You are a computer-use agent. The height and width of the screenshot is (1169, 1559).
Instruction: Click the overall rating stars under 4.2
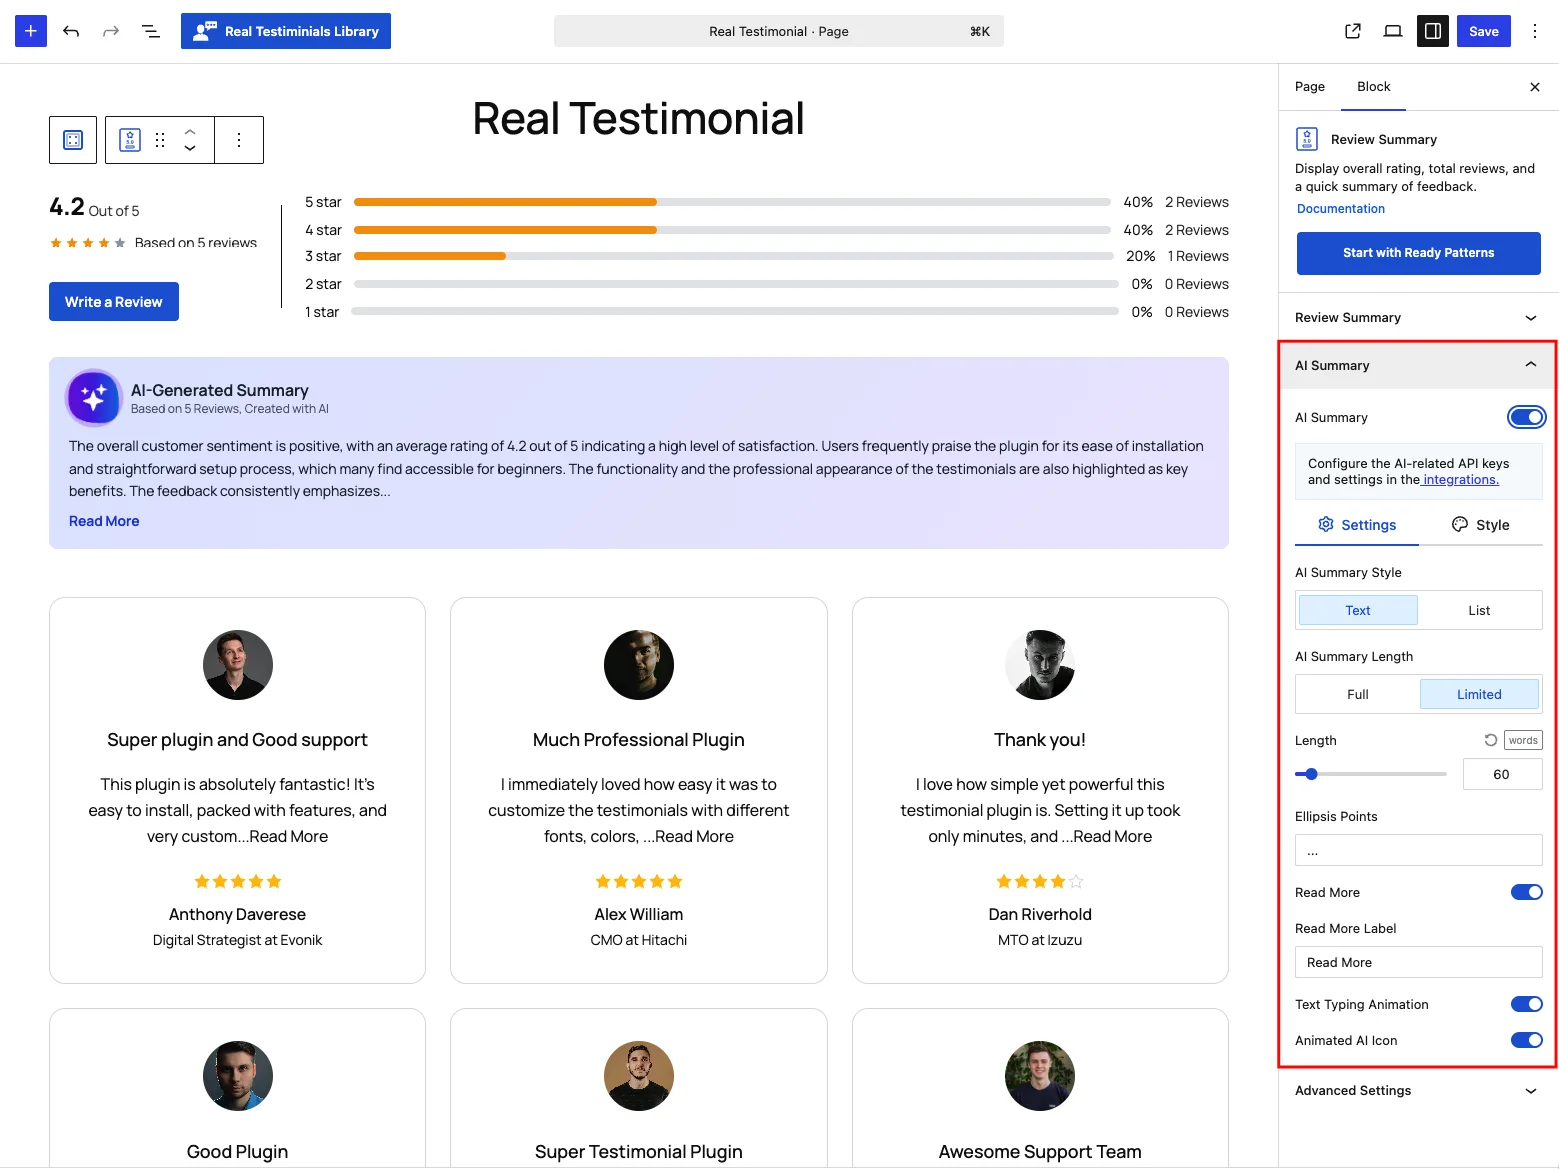[88, 243]
